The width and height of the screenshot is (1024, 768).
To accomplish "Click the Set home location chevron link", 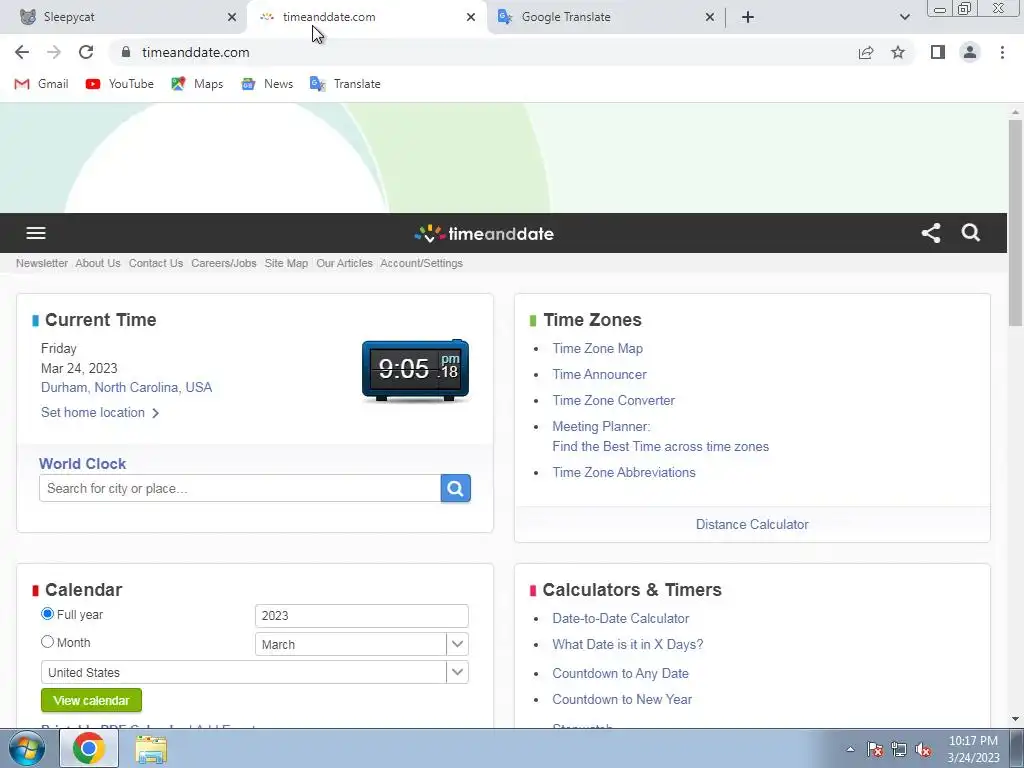I will pyautogui.click(x=100, y=413).
